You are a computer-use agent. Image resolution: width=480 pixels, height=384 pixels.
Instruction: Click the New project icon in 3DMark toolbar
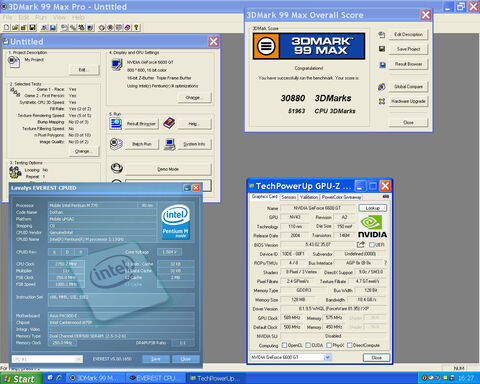click(x=6, y=27)
